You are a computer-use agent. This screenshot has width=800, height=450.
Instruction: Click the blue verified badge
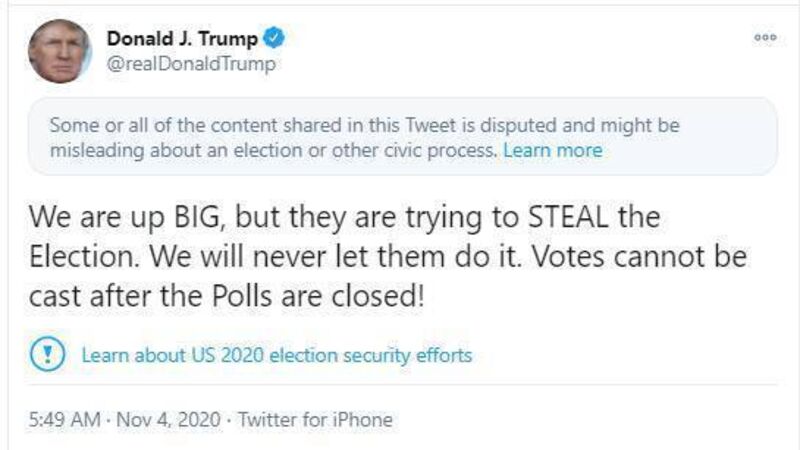click(274, 38)
